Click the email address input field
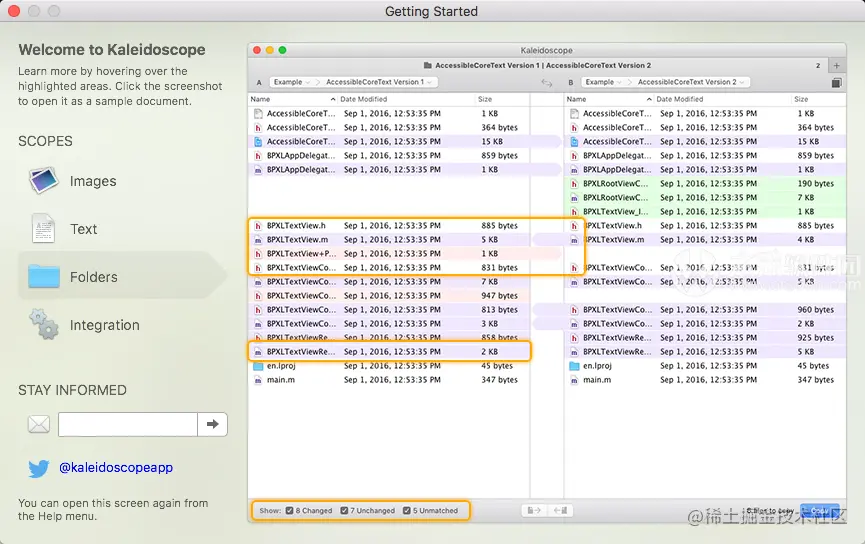 pos(127,424)
